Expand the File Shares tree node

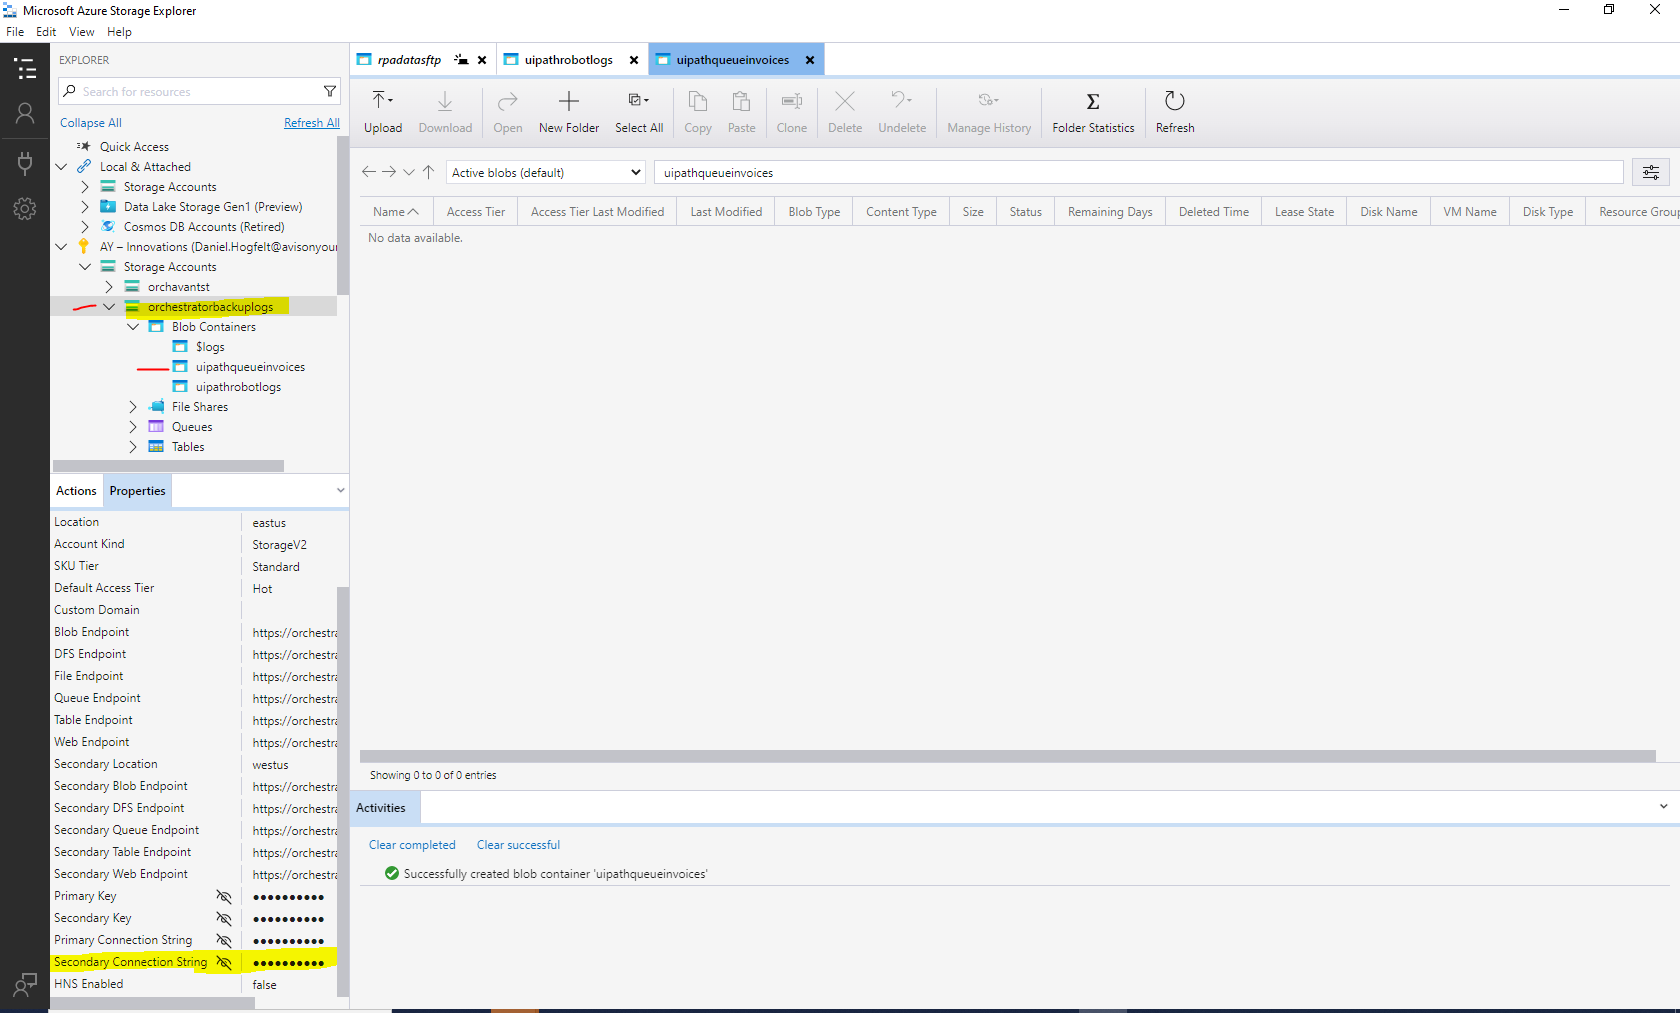[133, 407]
